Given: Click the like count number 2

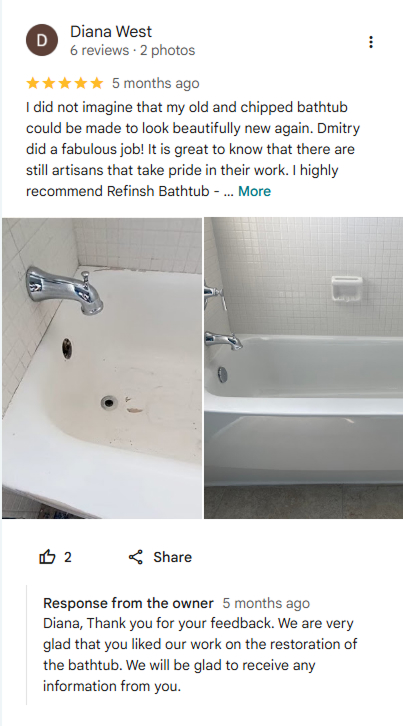Looking at the screenshot, I should click(68, 557).
